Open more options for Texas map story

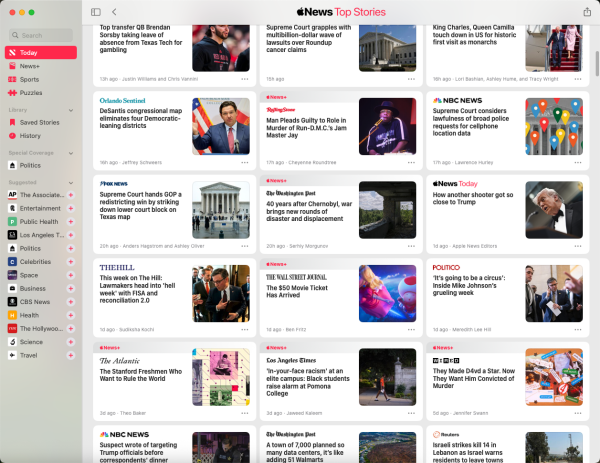[245, 246]
